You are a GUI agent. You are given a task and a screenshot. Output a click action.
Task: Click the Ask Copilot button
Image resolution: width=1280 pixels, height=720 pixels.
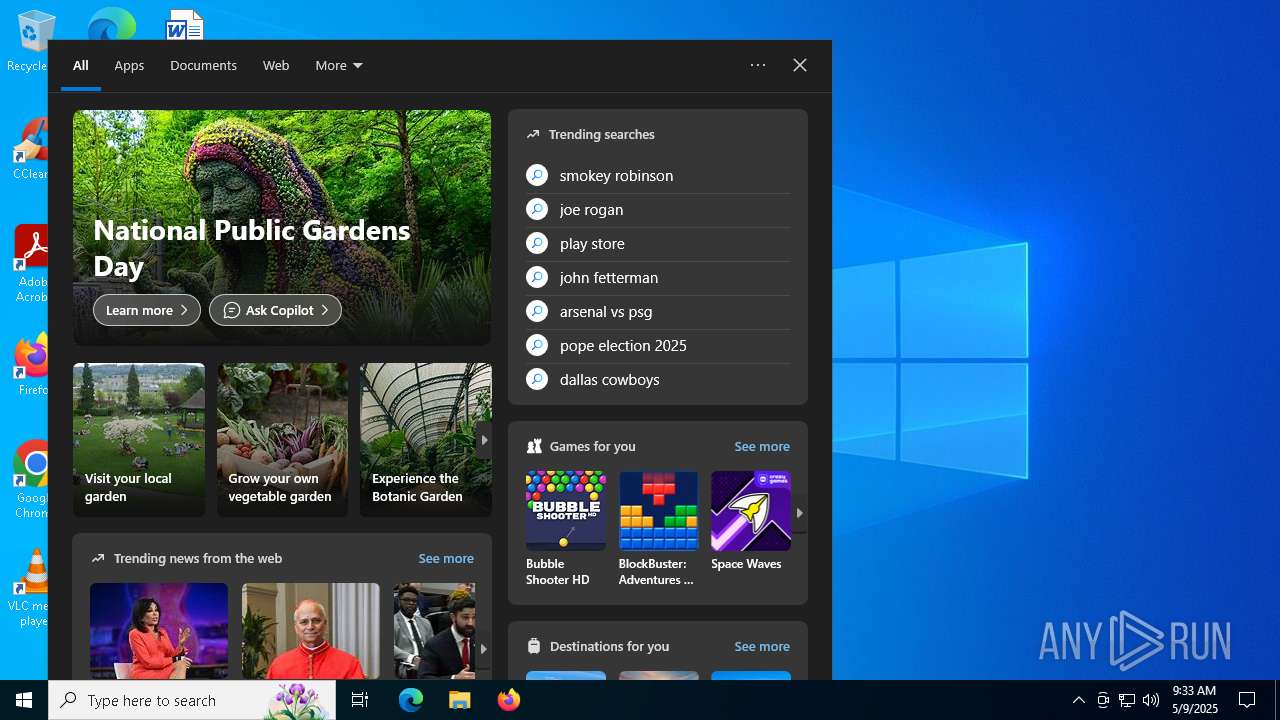275,310
